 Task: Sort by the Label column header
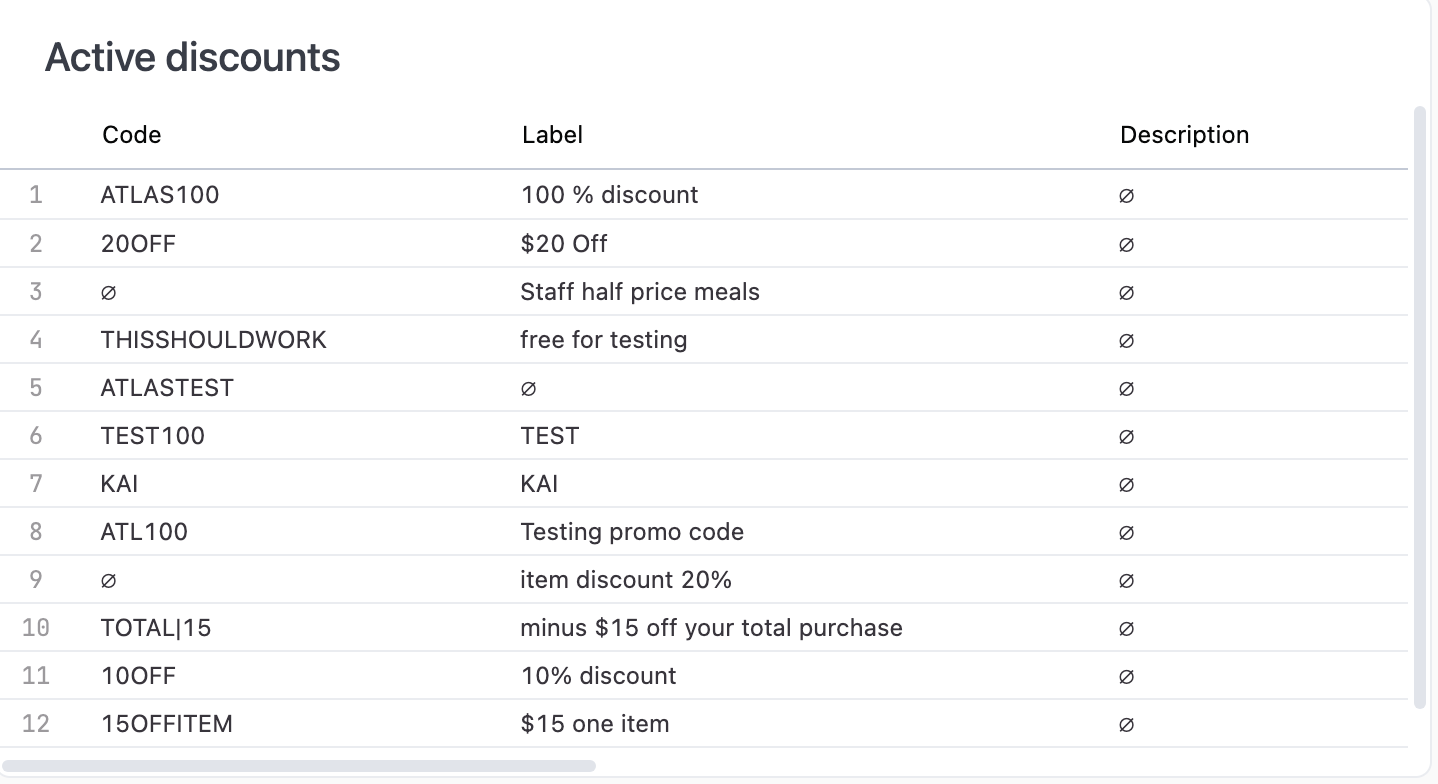pyautogui.click(x=552, y=134)
